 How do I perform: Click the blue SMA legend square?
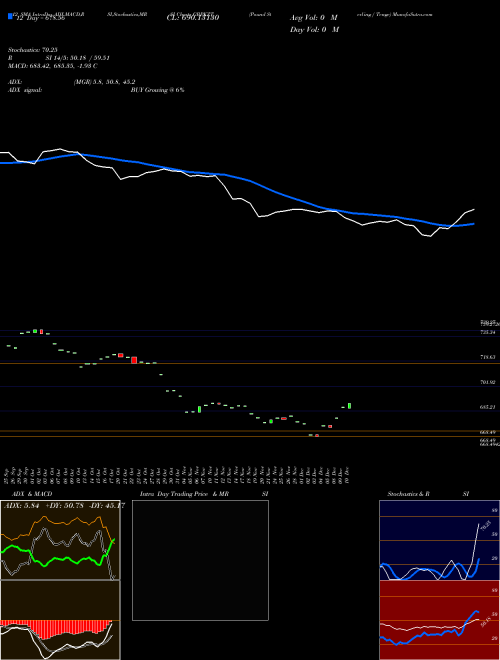click(x=10, y=16)
